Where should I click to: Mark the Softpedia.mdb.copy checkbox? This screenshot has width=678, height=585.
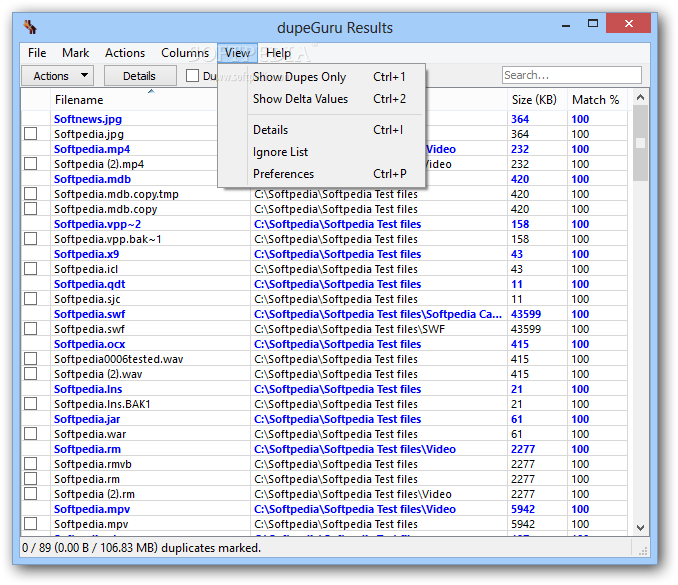pyautogui.click(x=31, y=209)
